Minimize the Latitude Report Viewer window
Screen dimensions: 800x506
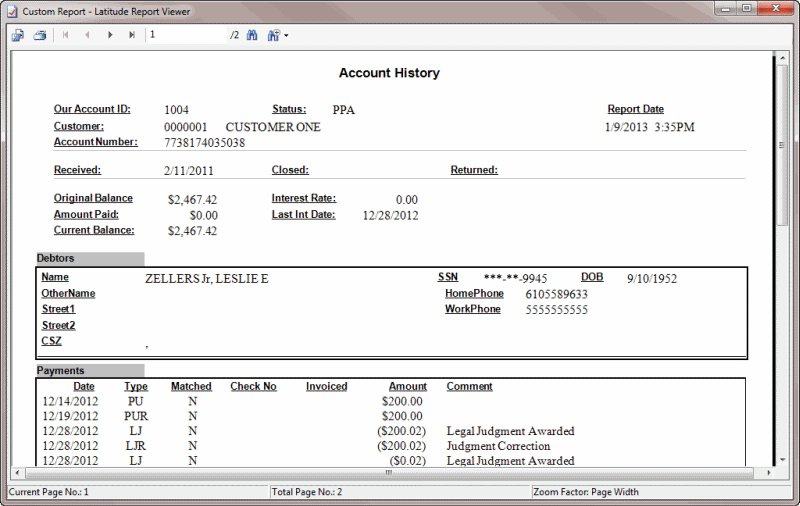tap(726, 9)
